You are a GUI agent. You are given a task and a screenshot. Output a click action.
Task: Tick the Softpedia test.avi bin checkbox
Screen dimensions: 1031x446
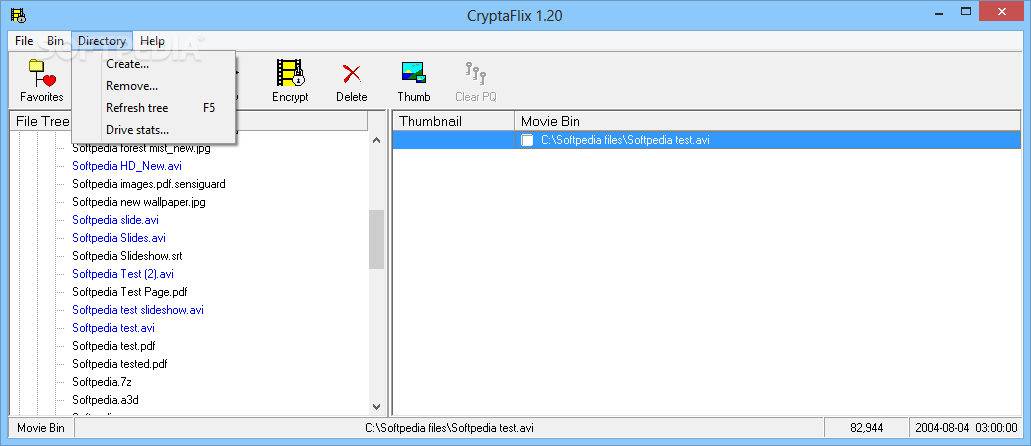point(527,140)
